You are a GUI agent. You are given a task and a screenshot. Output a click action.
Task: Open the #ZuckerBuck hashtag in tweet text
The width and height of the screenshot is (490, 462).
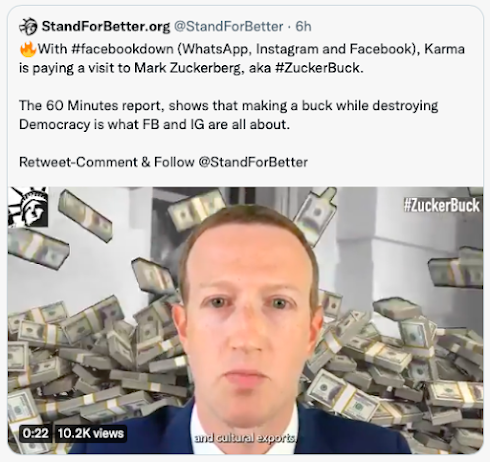318,68
